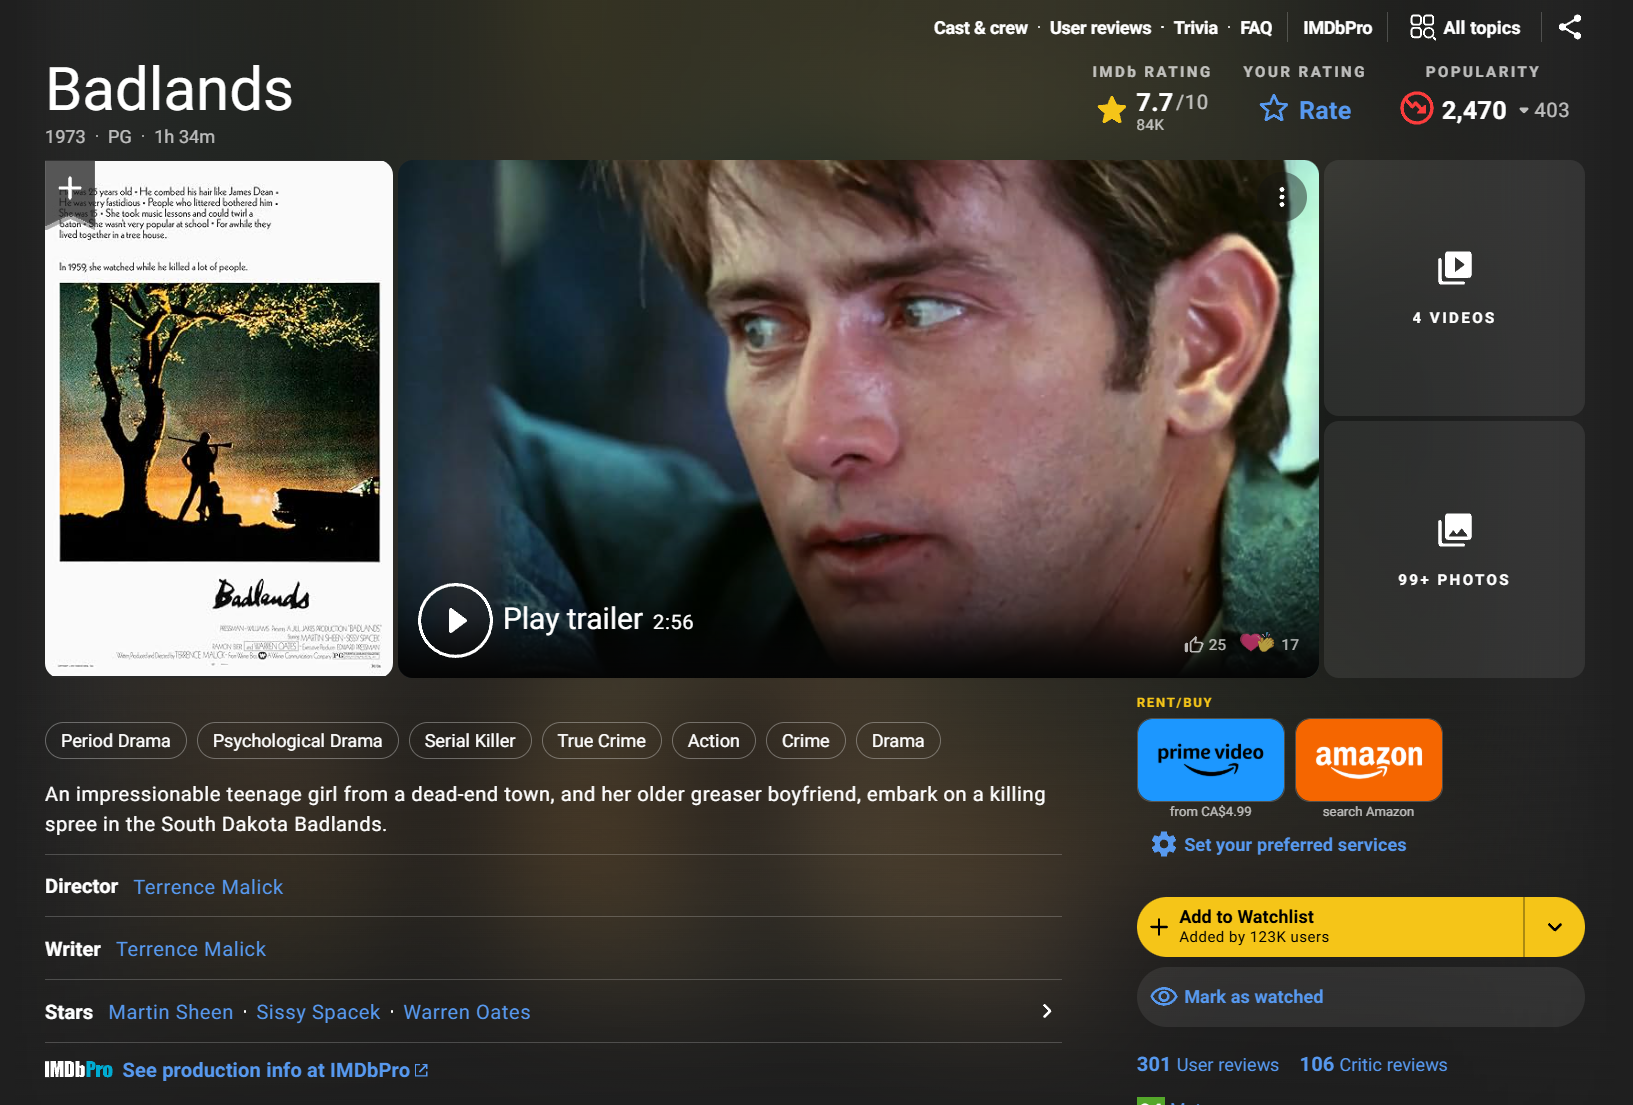This screenshot has width=1633, height=1105.
Task: Click the gold IMDb rating star
Action: point(1112,110)
